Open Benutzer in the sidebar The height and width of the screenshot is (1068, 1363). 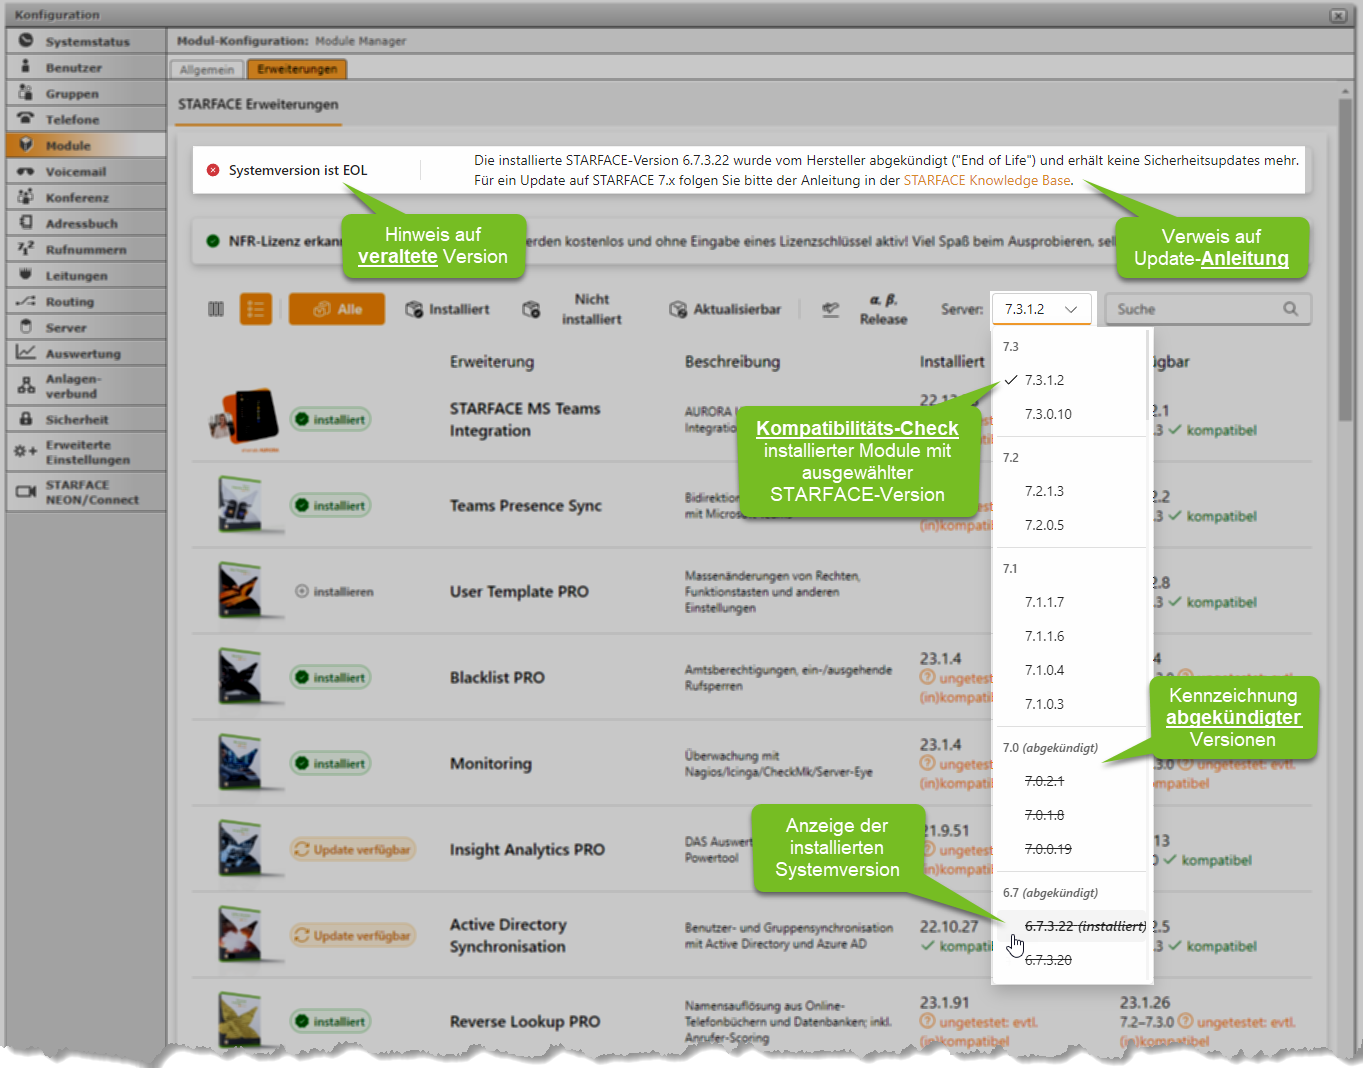click(x=86, y=67)
